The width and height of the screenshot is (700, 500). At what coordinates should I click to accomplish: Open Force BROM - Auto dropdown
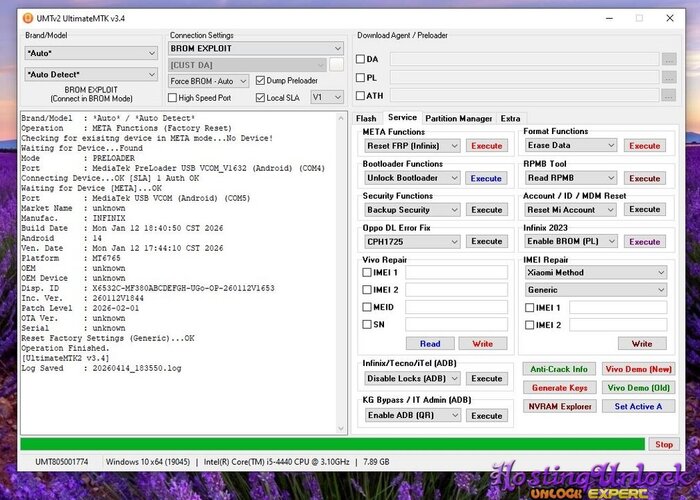pyautogui.click(x=208, y=81)
